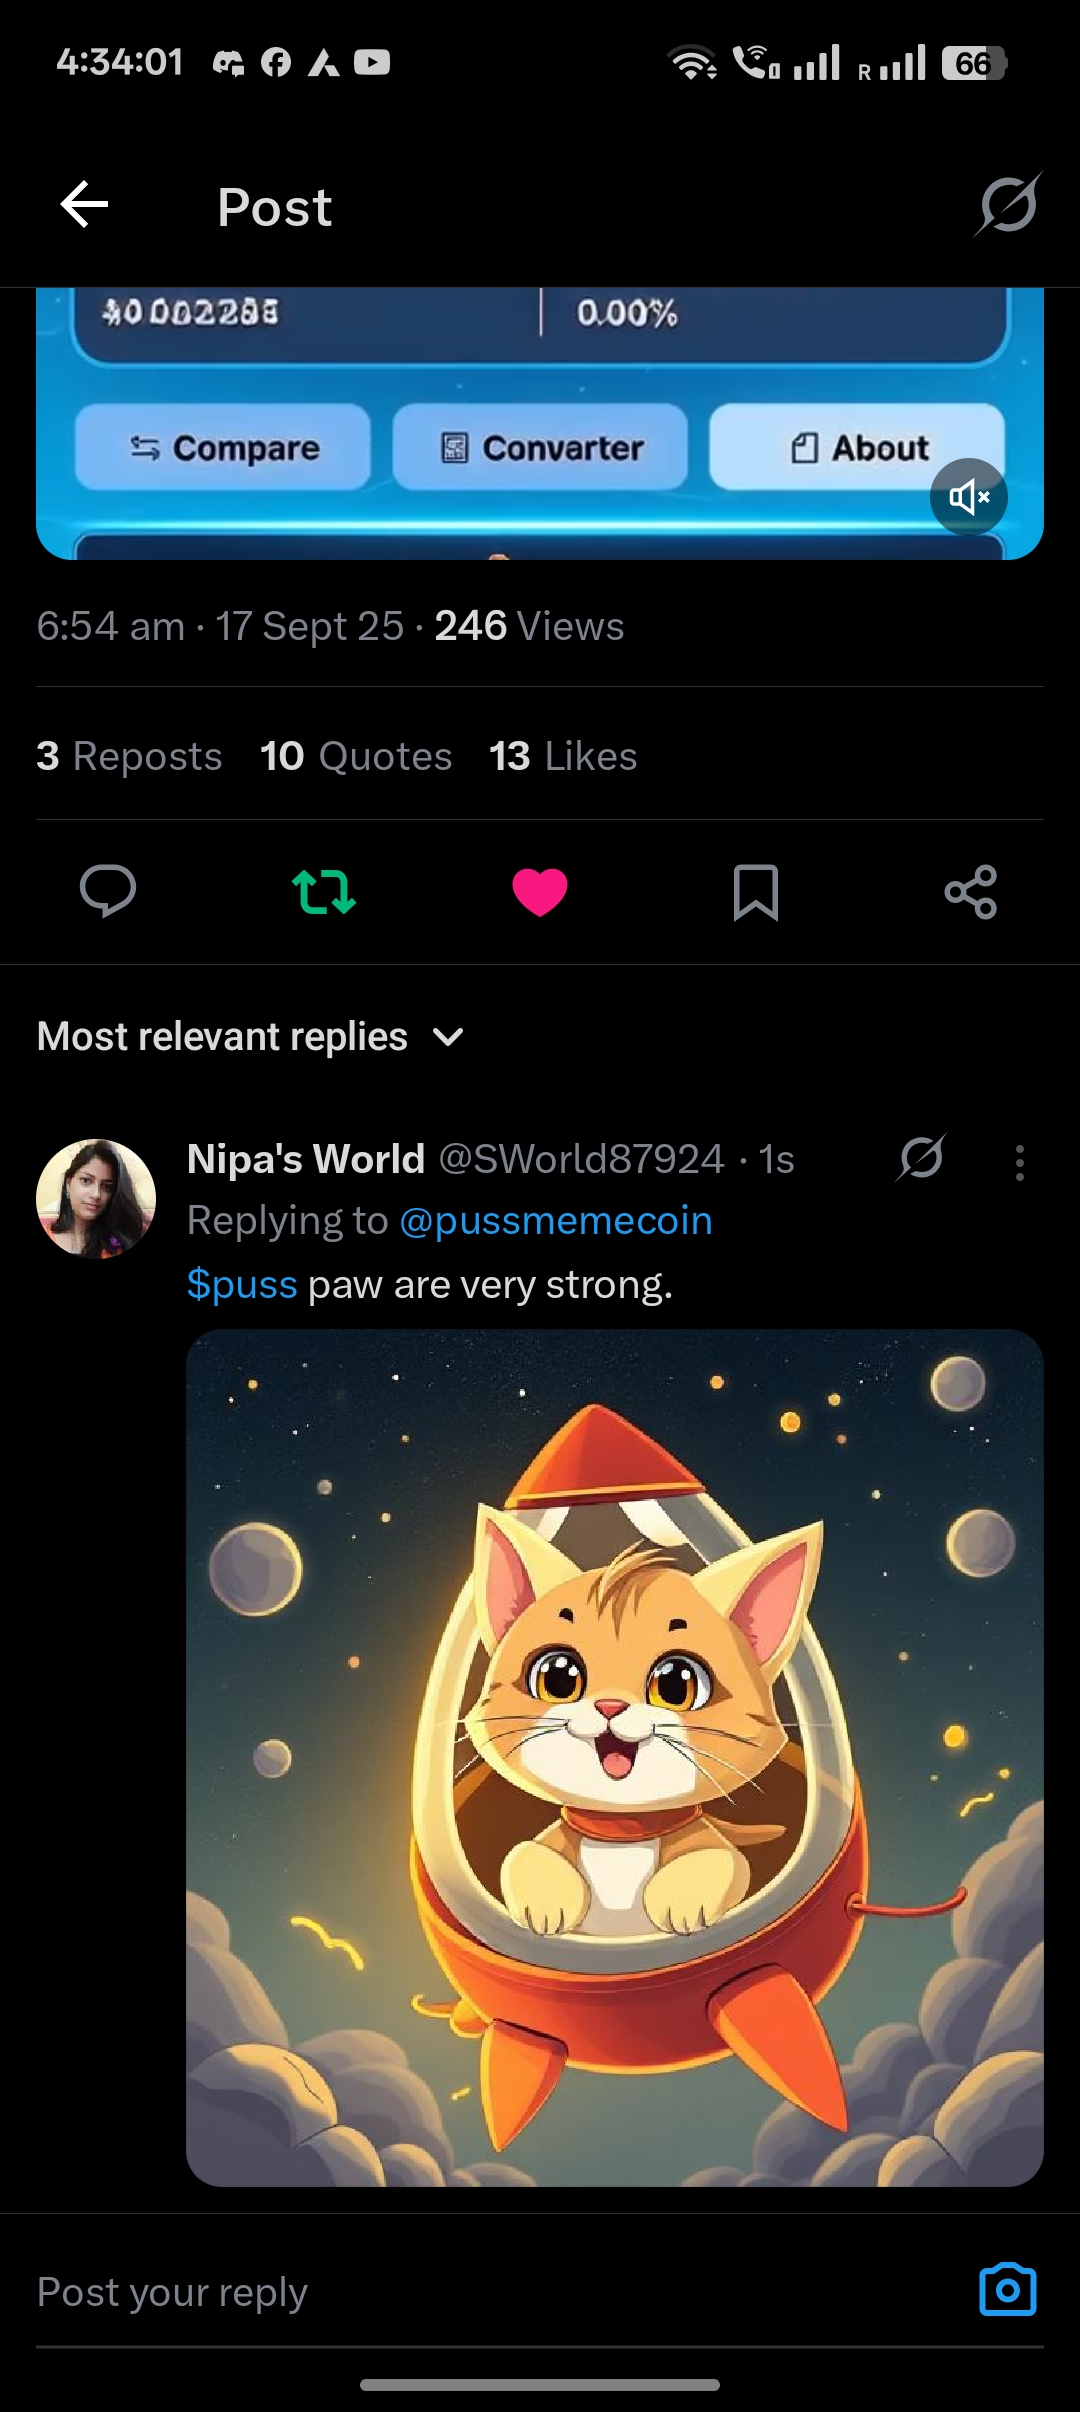Viewport: 1080px width, 2412px height.
Task: Unmute the video with the speaker icon
Action: 968,497
